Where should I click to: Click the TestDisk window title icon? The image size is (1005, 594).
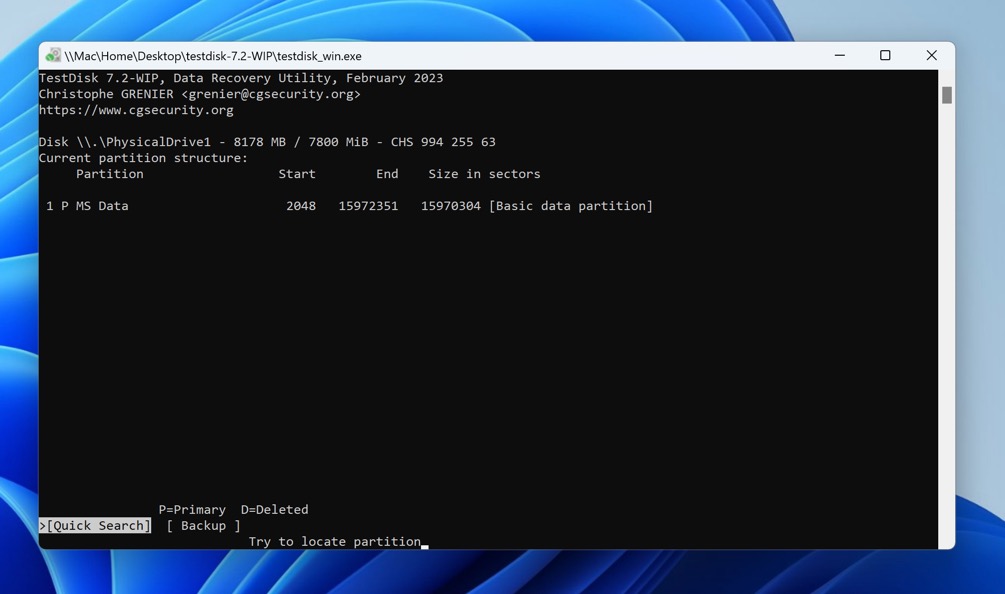click(53, 56)
